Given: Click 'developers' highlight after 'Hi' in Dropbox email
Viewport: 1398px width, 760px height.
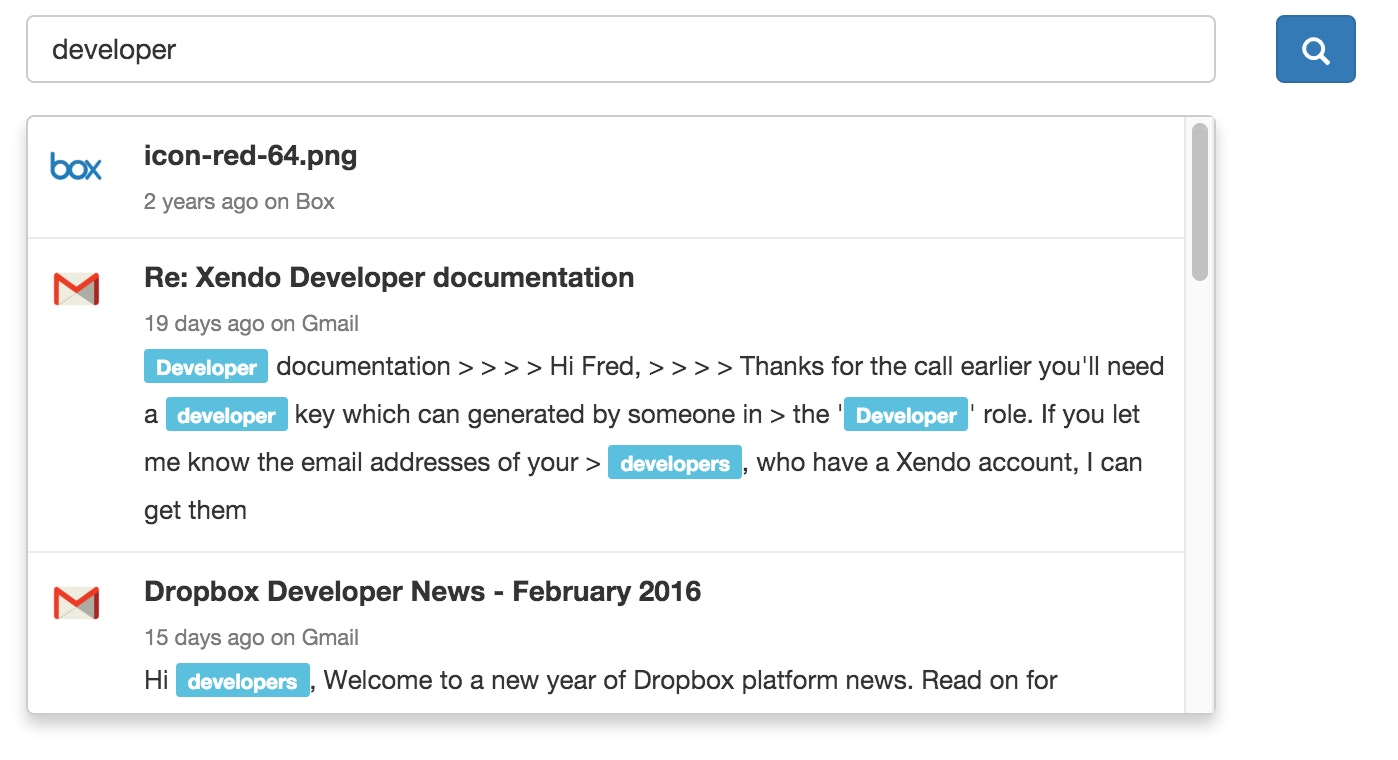Looking at the screenshot, I should click(243, 681).
